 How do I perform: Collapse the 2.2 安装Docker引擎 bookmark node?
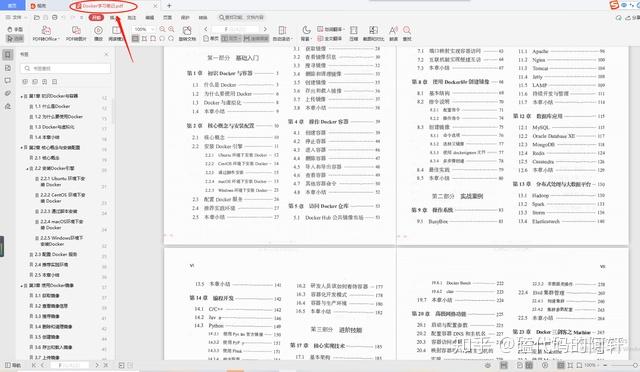[x=27, y=168]
